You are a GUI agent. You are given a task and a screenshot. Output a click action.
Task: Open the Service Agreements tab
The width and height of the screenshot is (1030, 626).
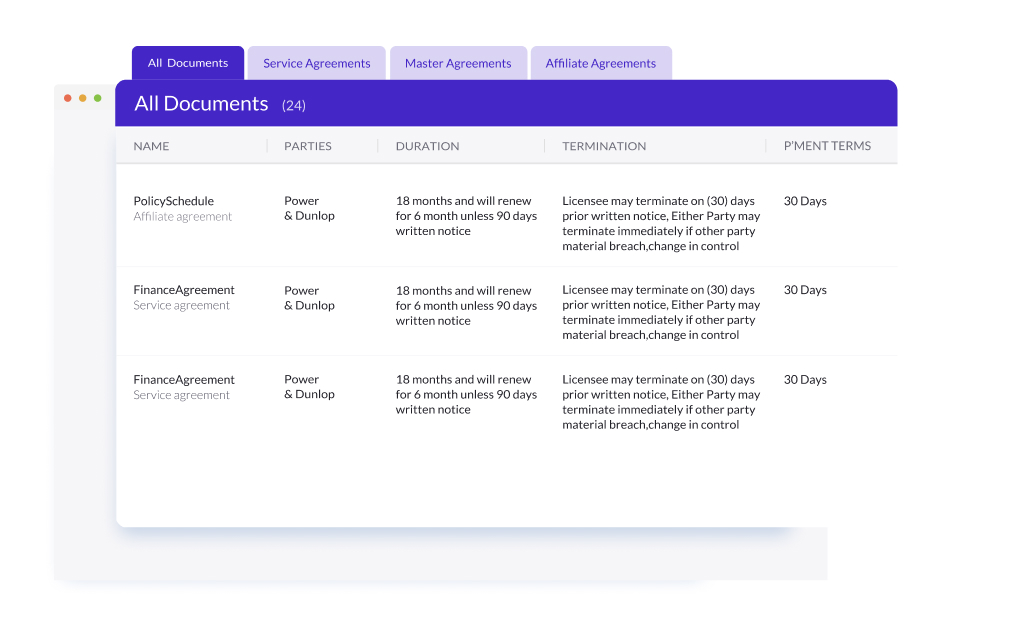[x=317, y=63]
